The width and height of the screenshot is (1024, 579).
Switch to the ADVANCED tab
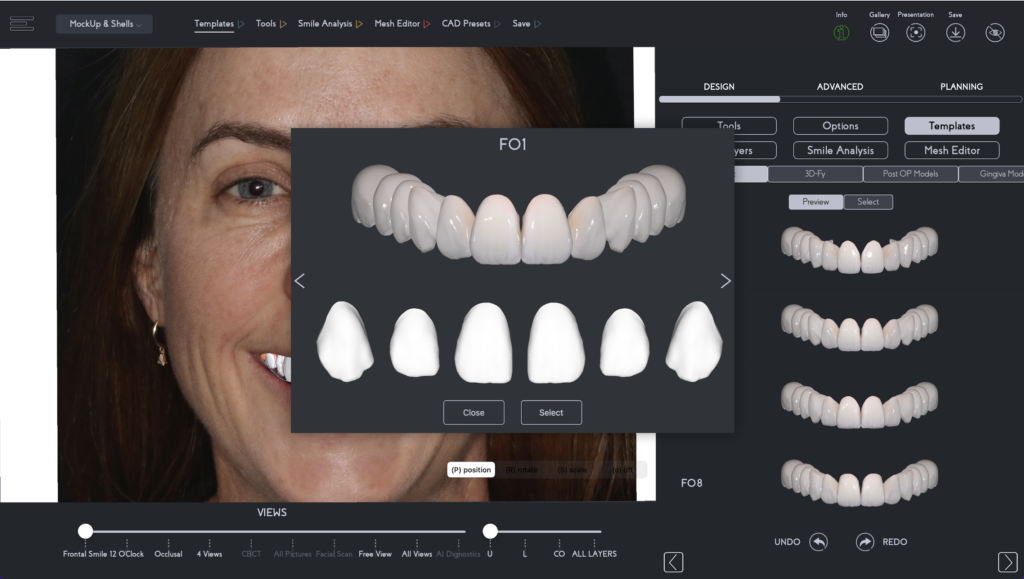tap(840, 87)
